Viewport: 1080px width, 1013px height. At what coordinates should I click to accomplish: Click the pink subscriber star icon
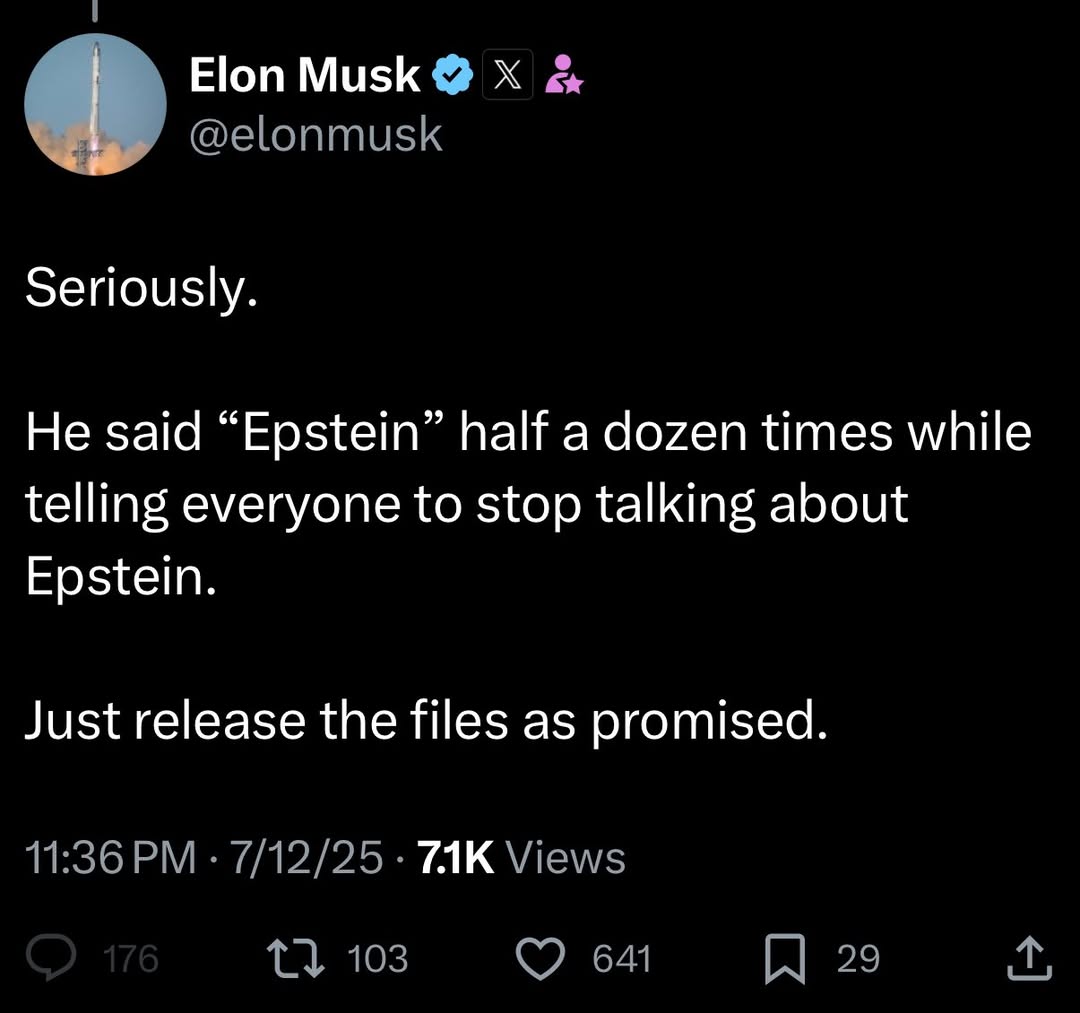tap(563, 74)
